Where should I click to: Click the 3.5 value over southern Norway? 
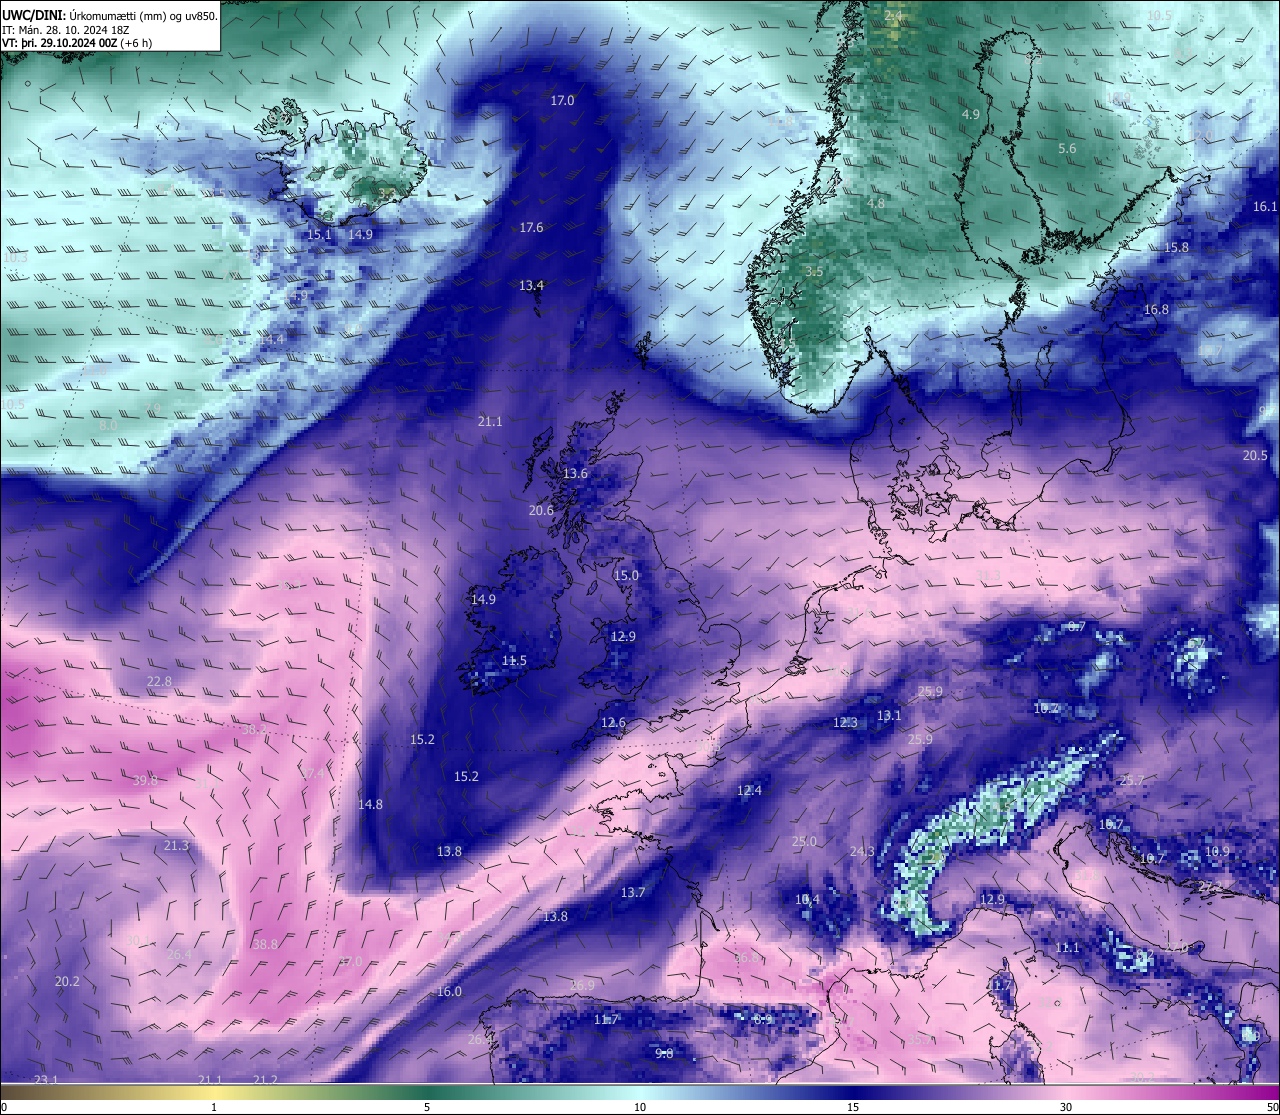tap(814, 271)
